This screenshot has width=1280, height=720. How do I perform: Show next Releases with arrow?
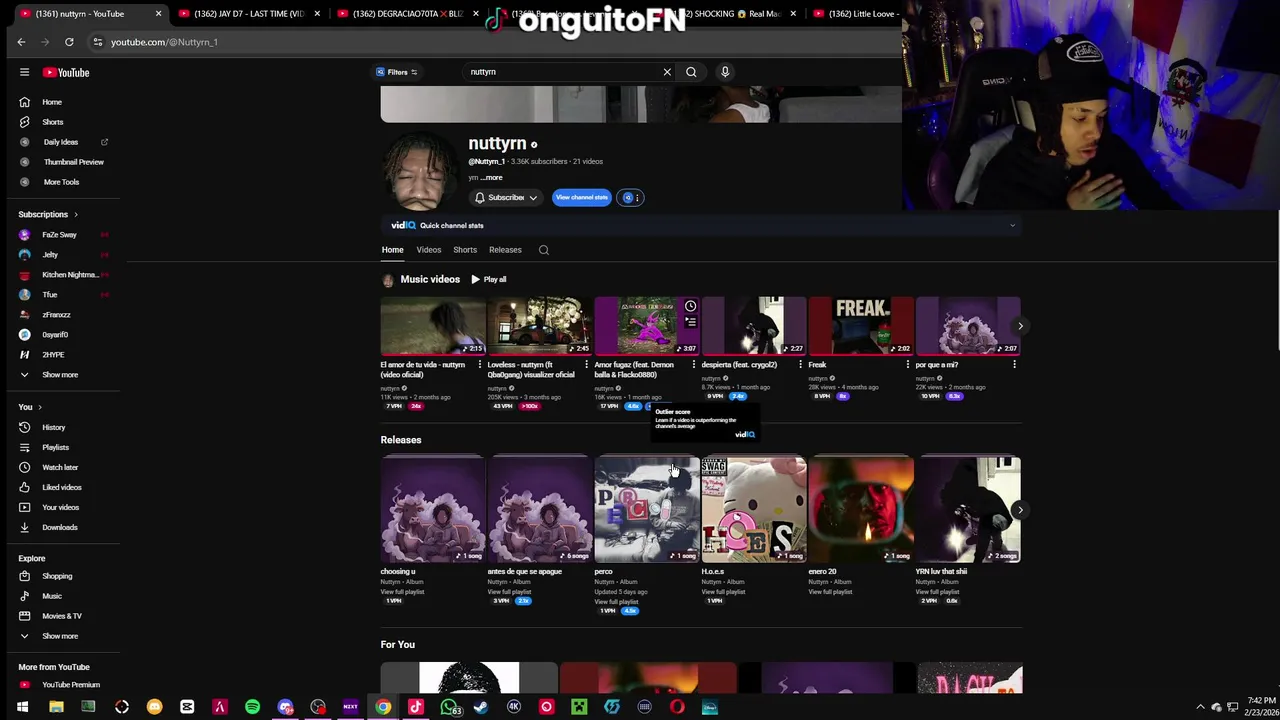click(1020, 510)
